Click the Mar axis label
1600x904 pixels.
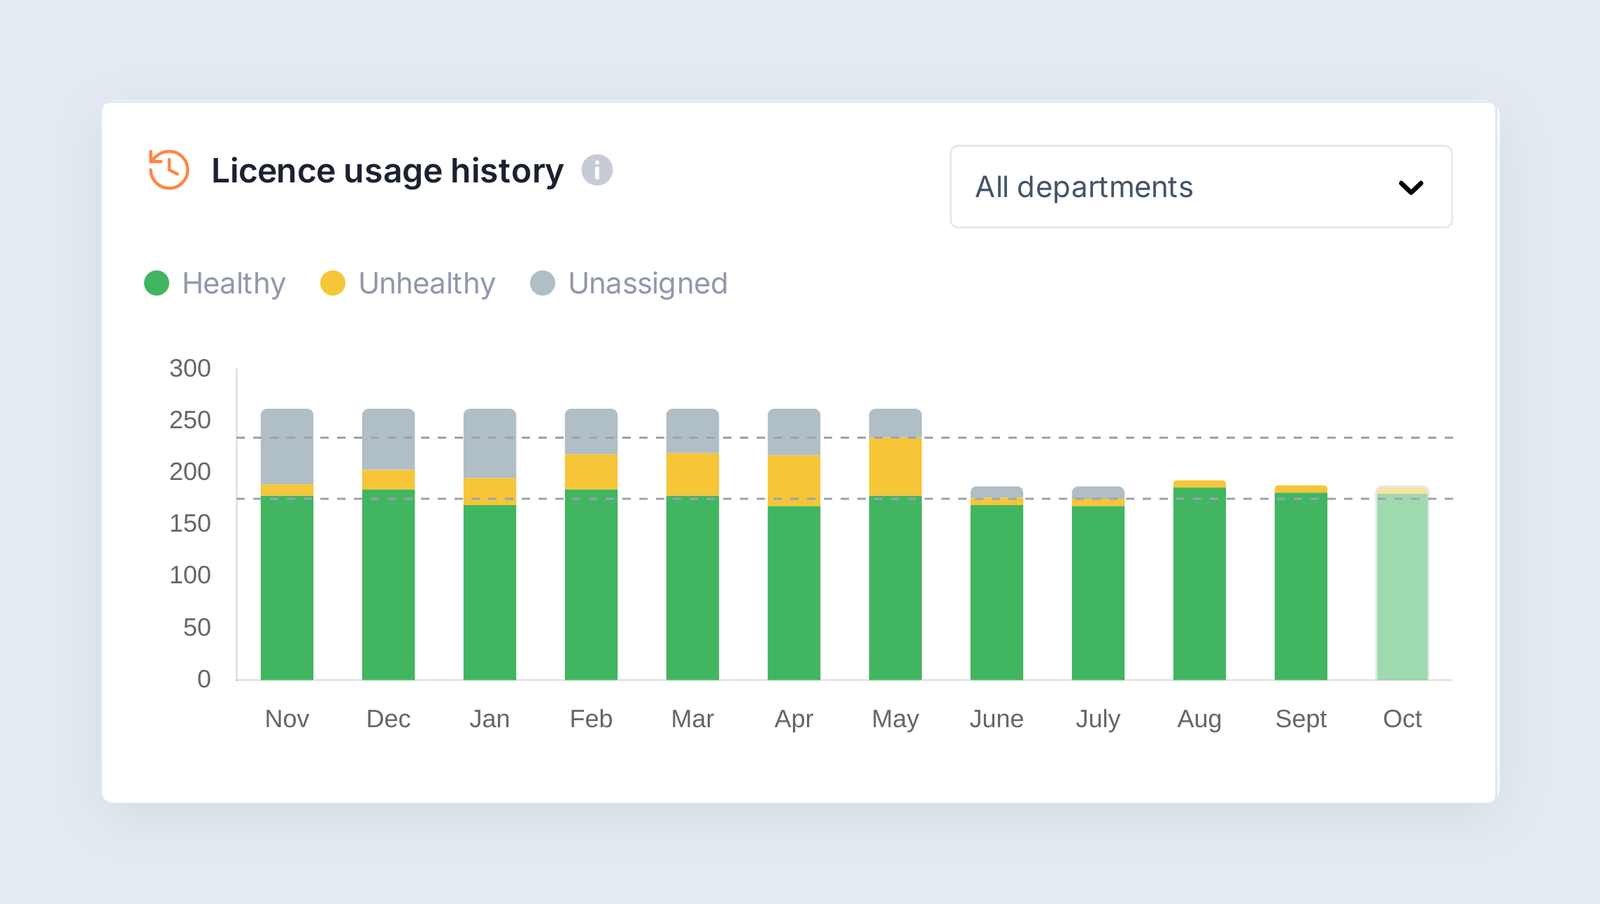click(693, 719)
